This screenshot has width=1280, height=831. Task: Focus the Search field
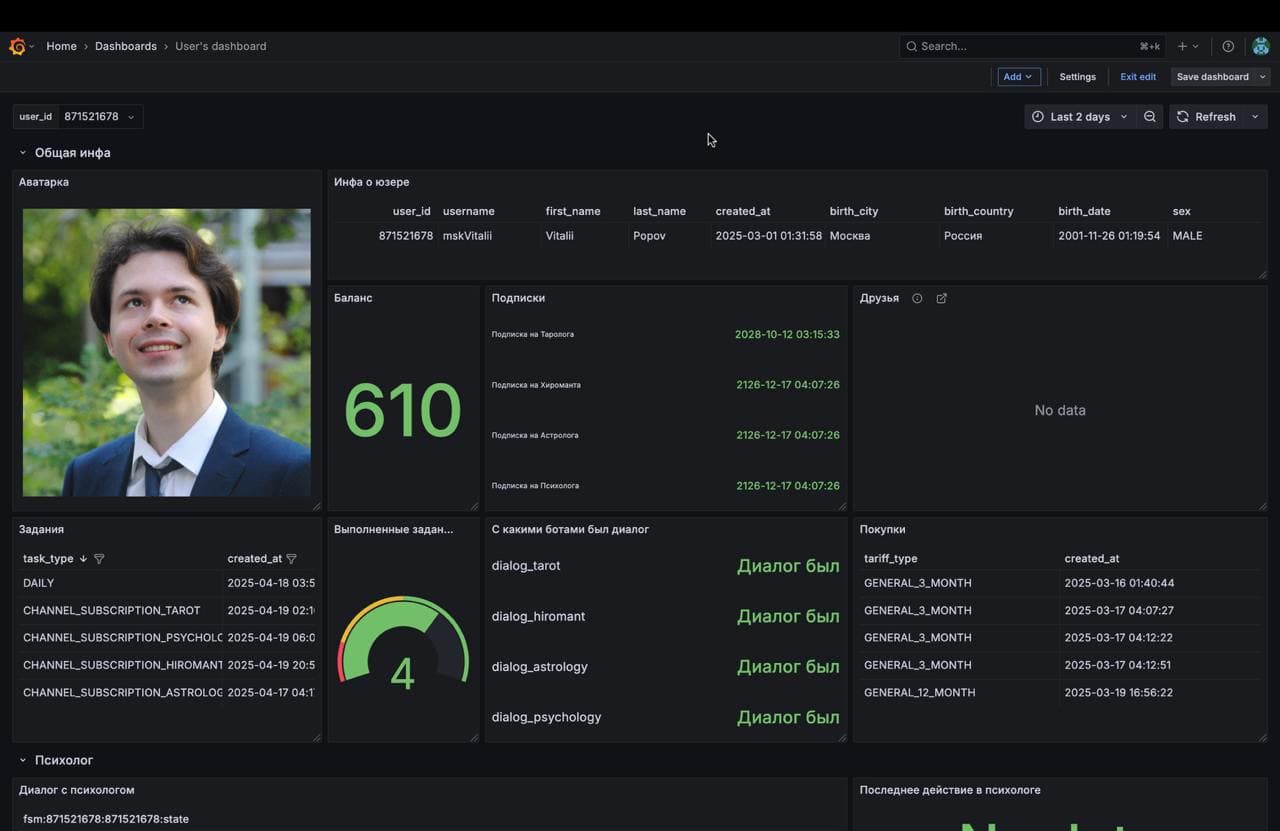(1032, 46)
